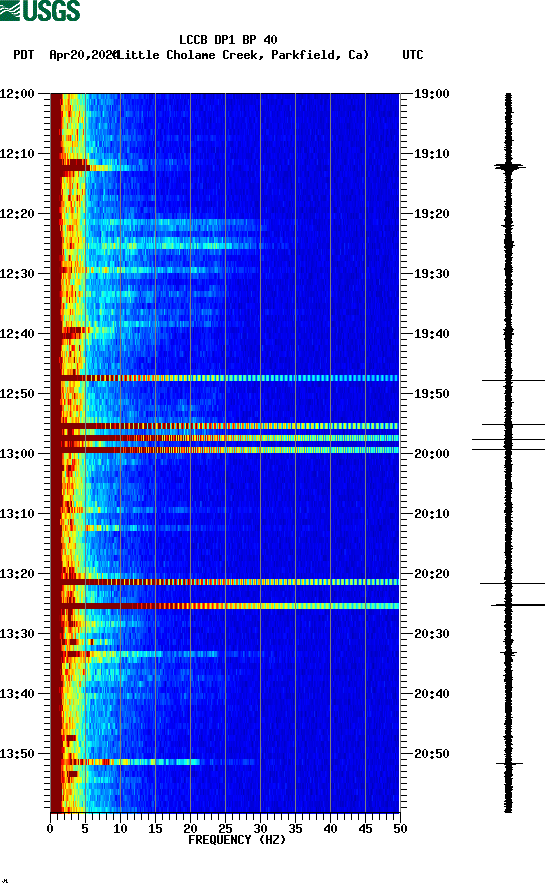Click the '15' frequency axis label
This screenshot has height=892, width=552.
tap(155, 828)
